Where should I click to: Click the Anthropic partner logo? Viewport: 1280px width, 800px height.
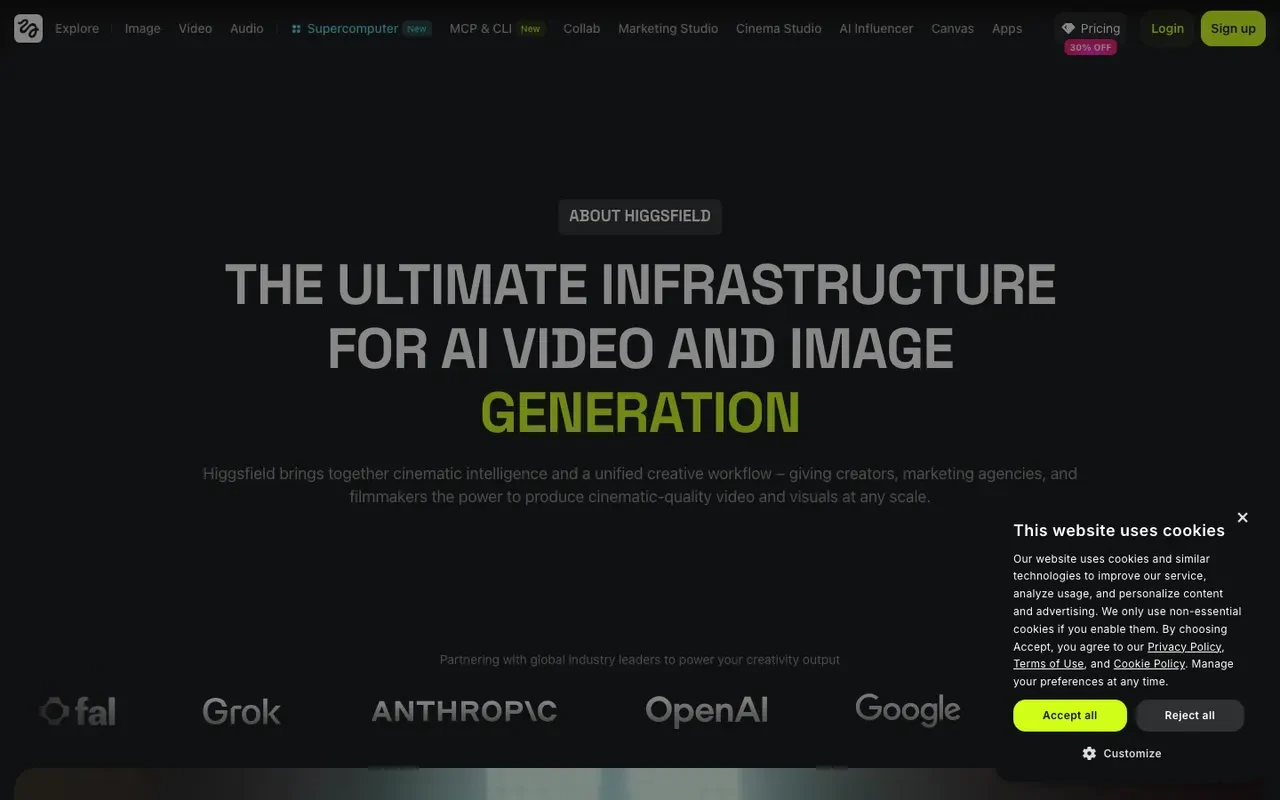click(x=464, y=711)
